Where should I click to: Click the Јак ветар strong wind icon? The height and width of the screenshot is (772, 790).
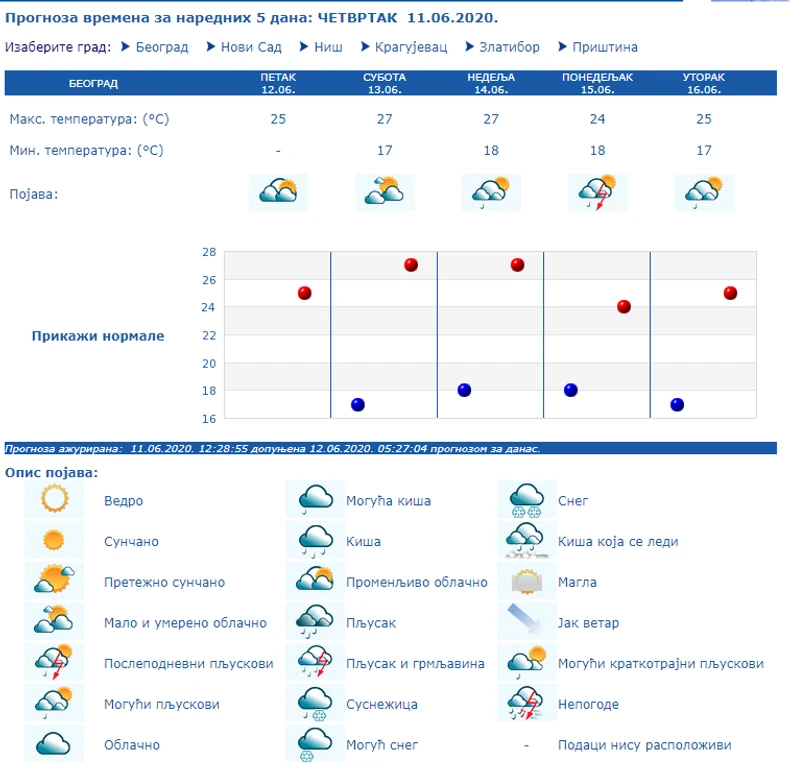point(525,622)
